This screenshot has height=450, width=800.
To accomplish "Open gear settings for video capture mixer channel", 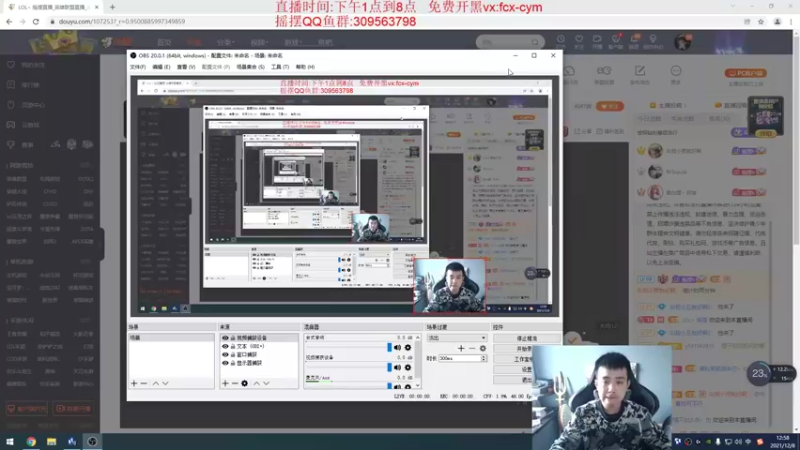I will 408,367.
